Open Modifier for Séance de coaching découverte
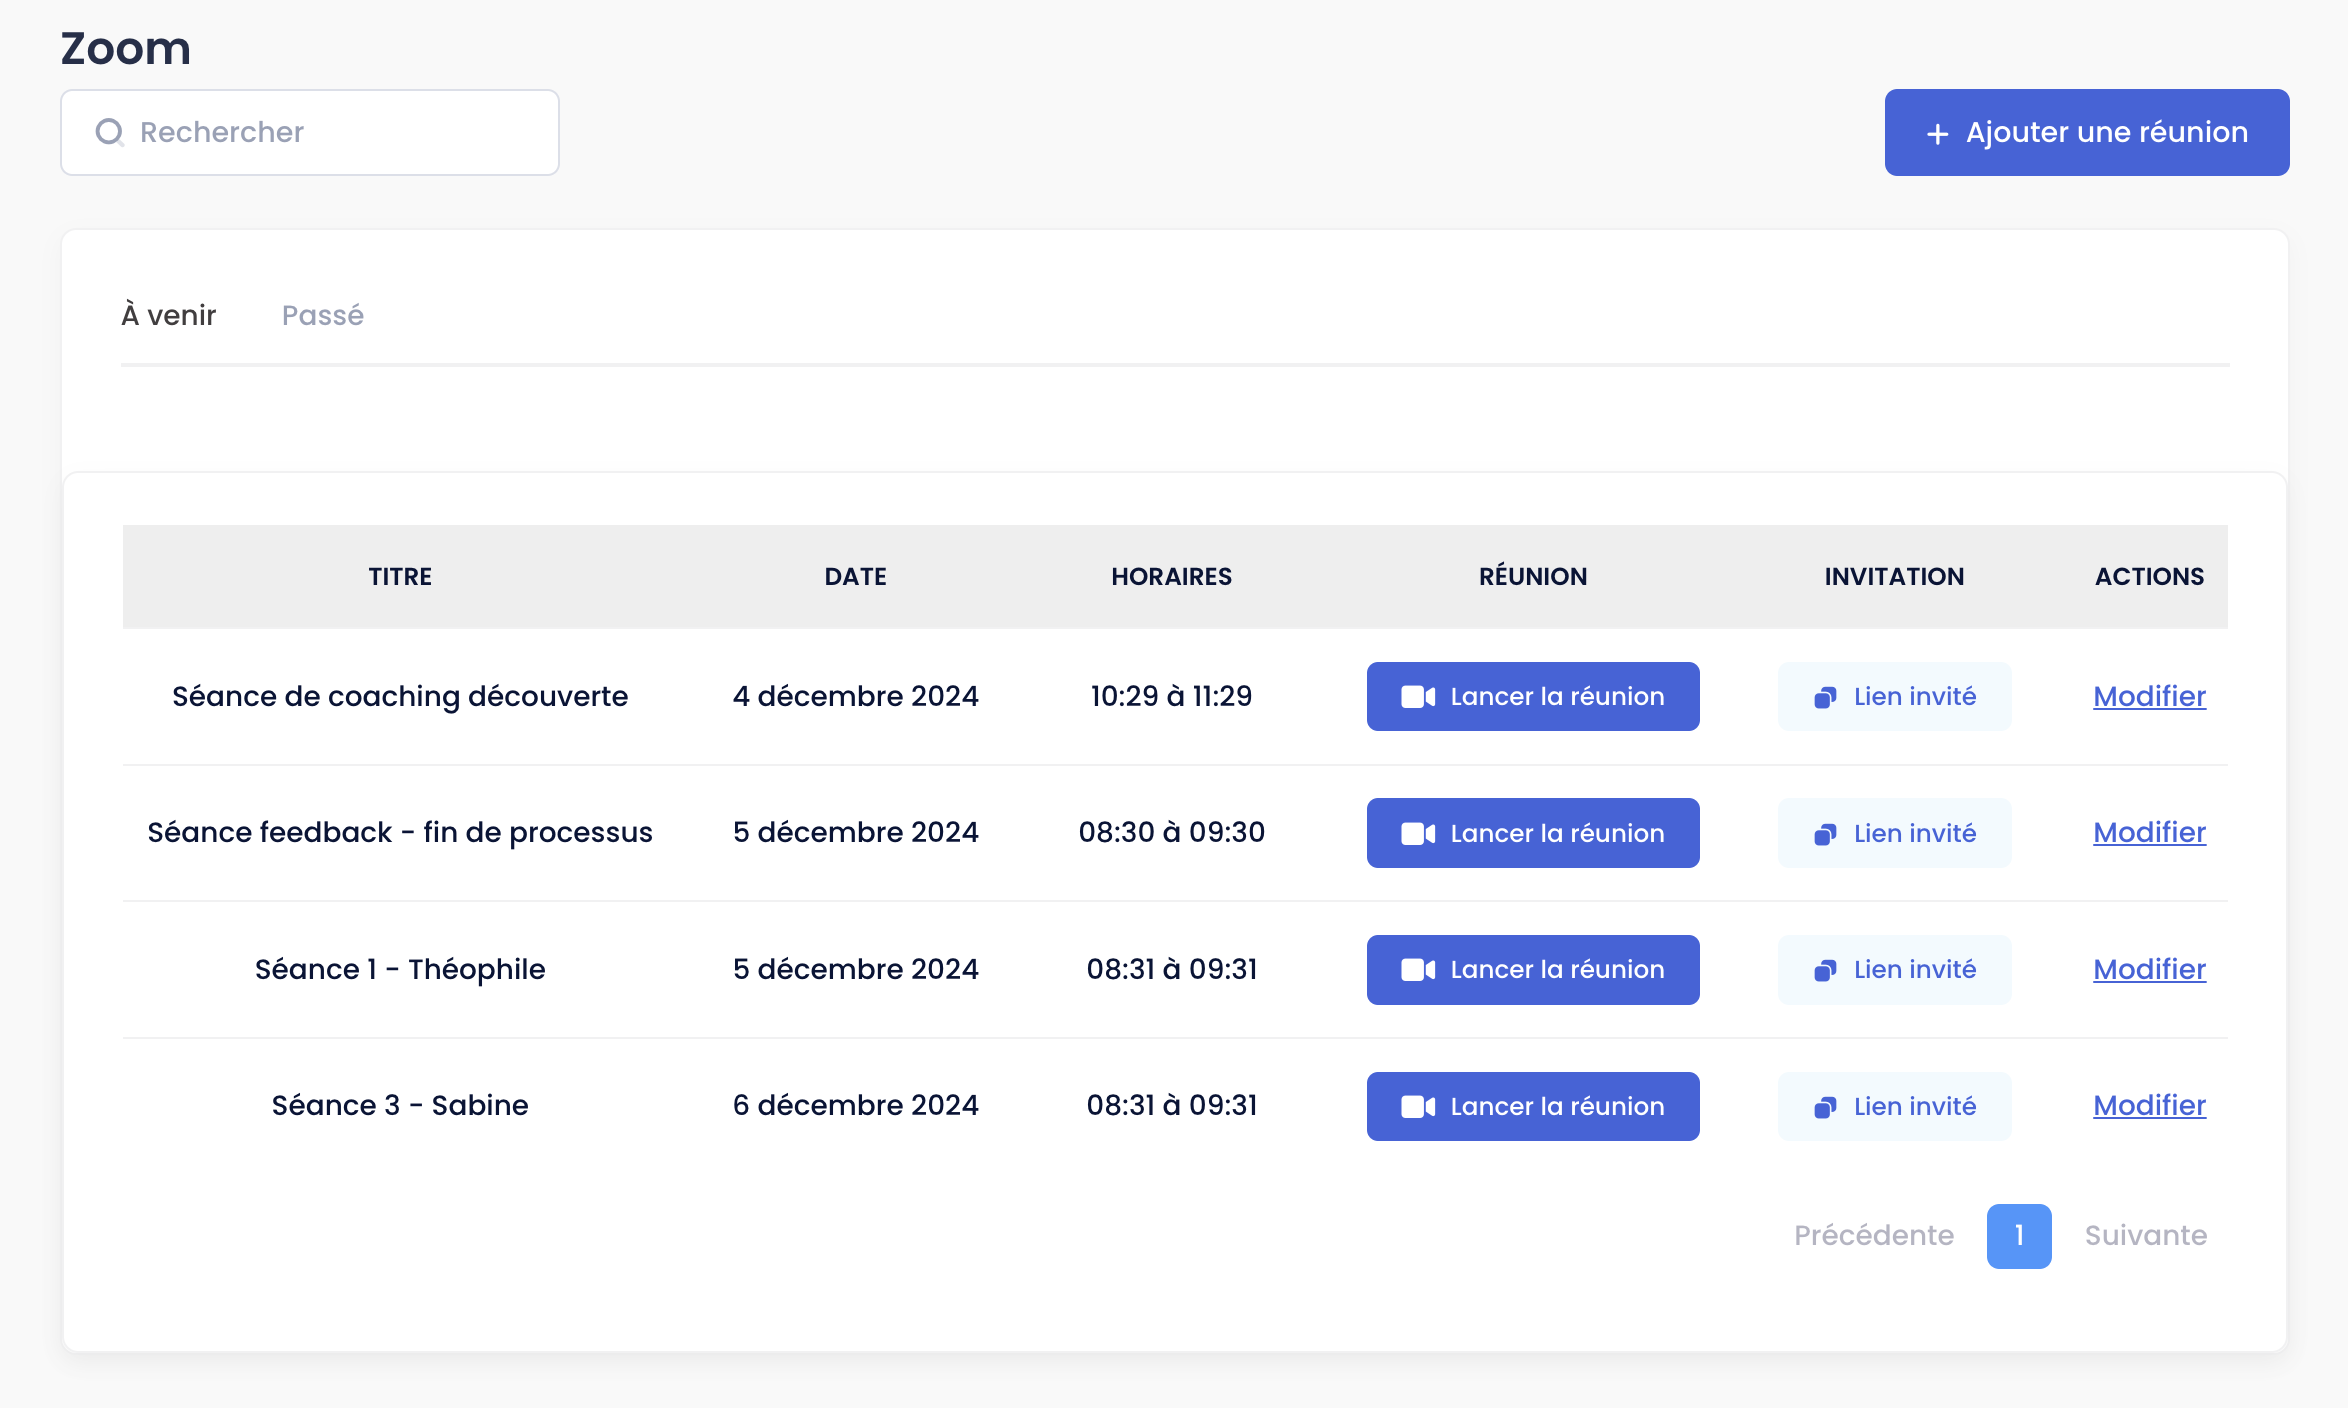This screenshot has height=1408, width=2348. coord(2149,696)
